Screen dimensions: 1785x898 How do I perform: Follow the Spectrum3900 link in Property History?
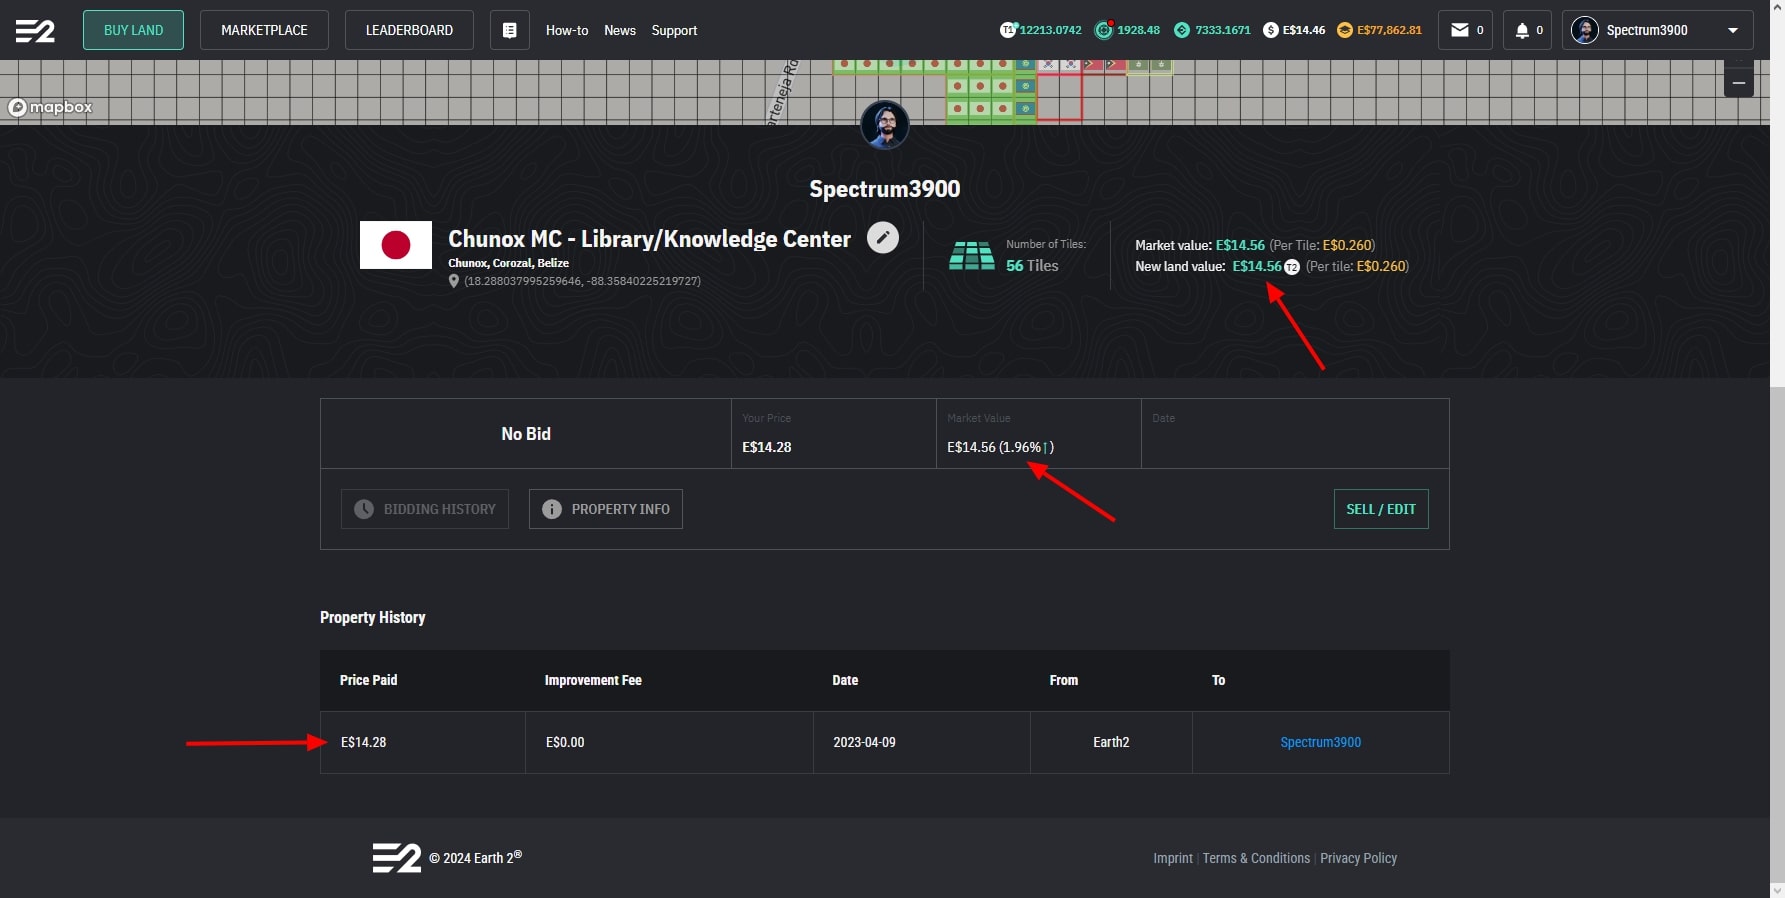pyautogui.click(x=1320, y=742)
